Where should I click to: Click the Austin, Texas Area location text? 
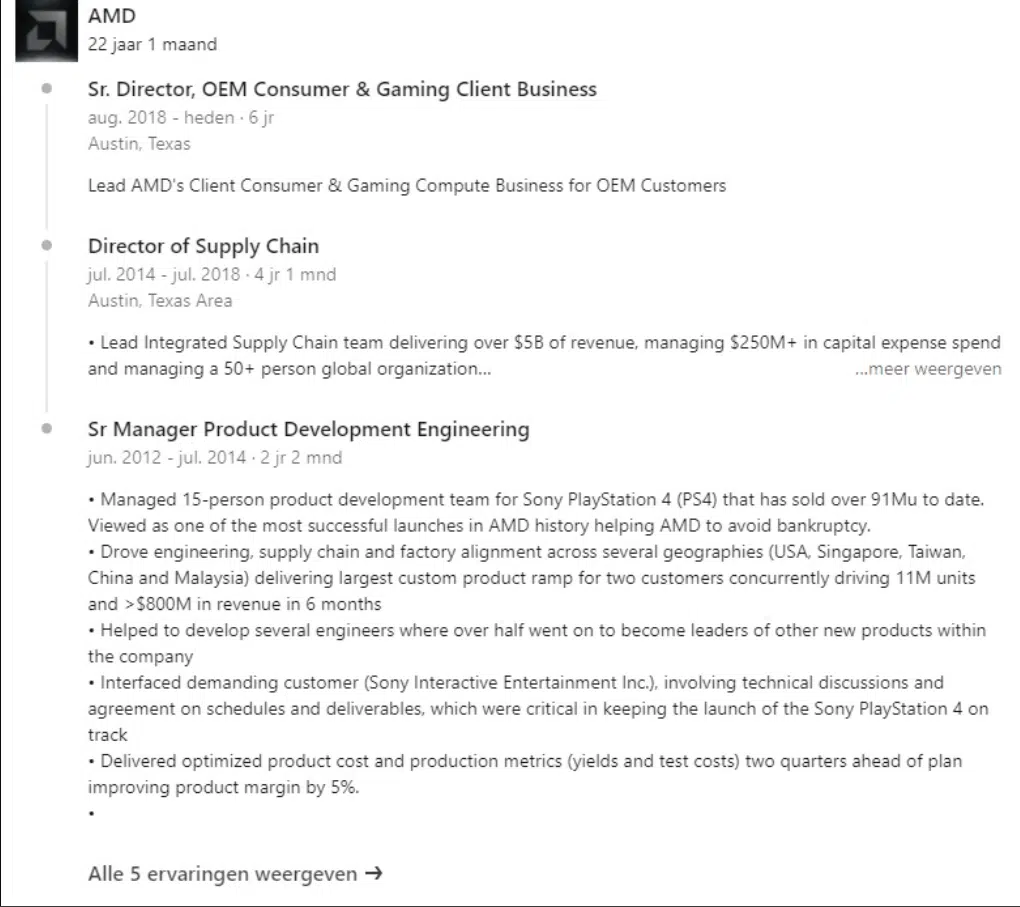click(x=160, y=301)
